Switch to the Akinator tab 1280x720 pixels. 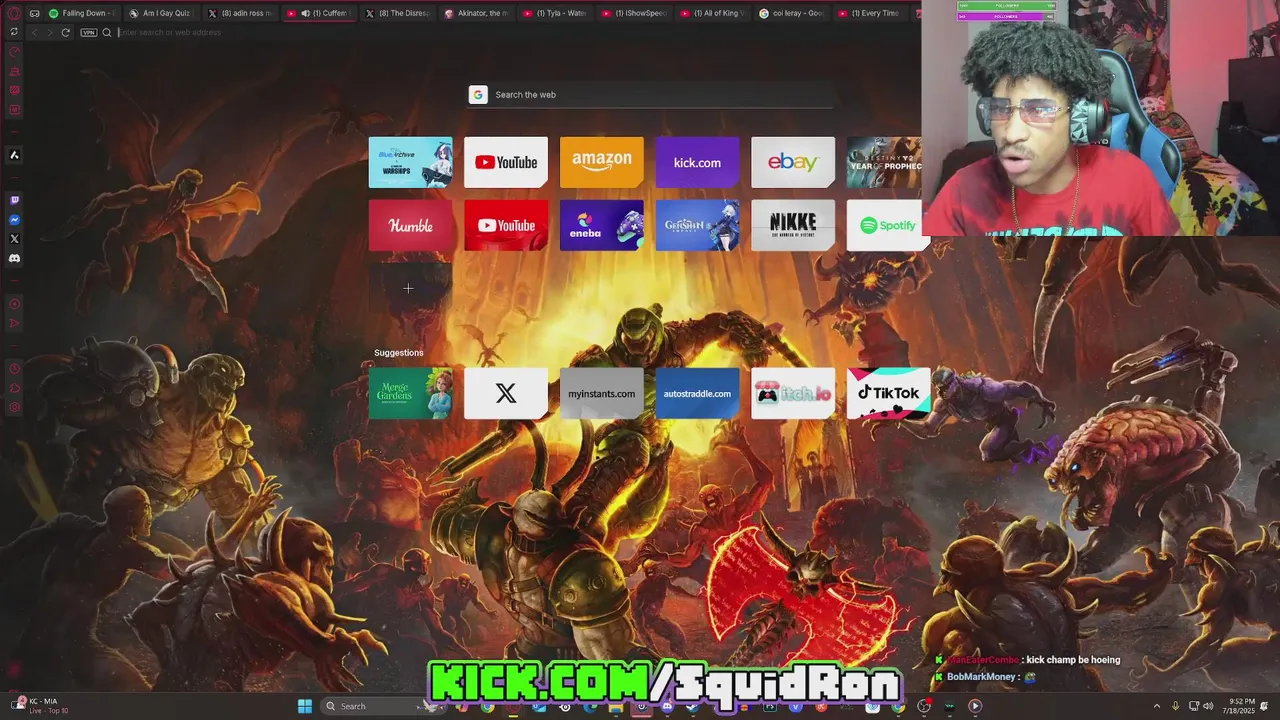coord(475,13)
